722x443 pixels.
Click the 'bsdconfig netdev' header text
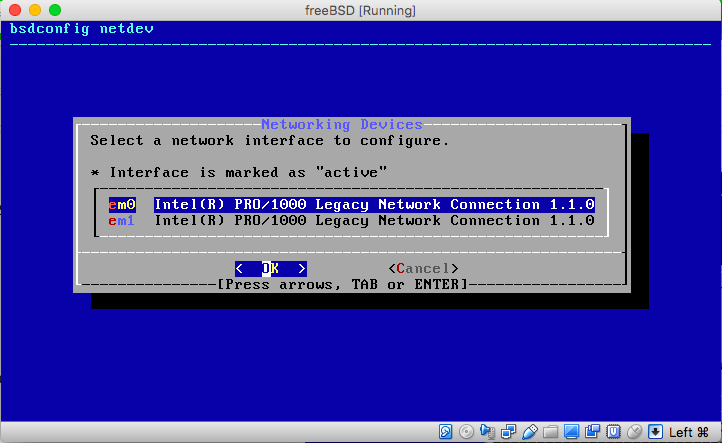point(82,29)
